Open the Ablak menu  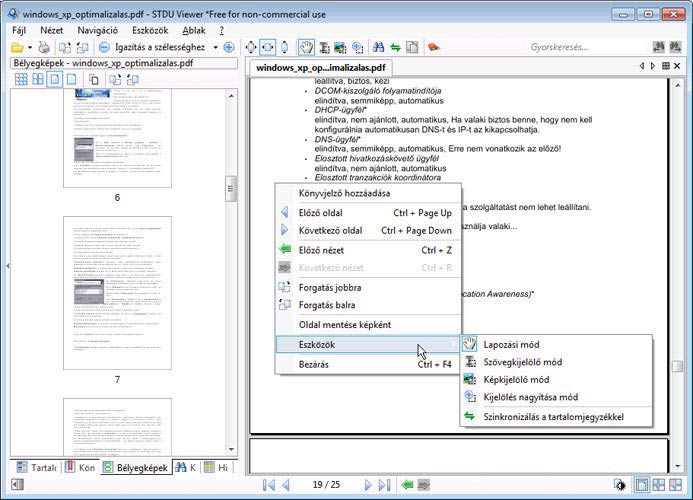click(x=194, y=31)
